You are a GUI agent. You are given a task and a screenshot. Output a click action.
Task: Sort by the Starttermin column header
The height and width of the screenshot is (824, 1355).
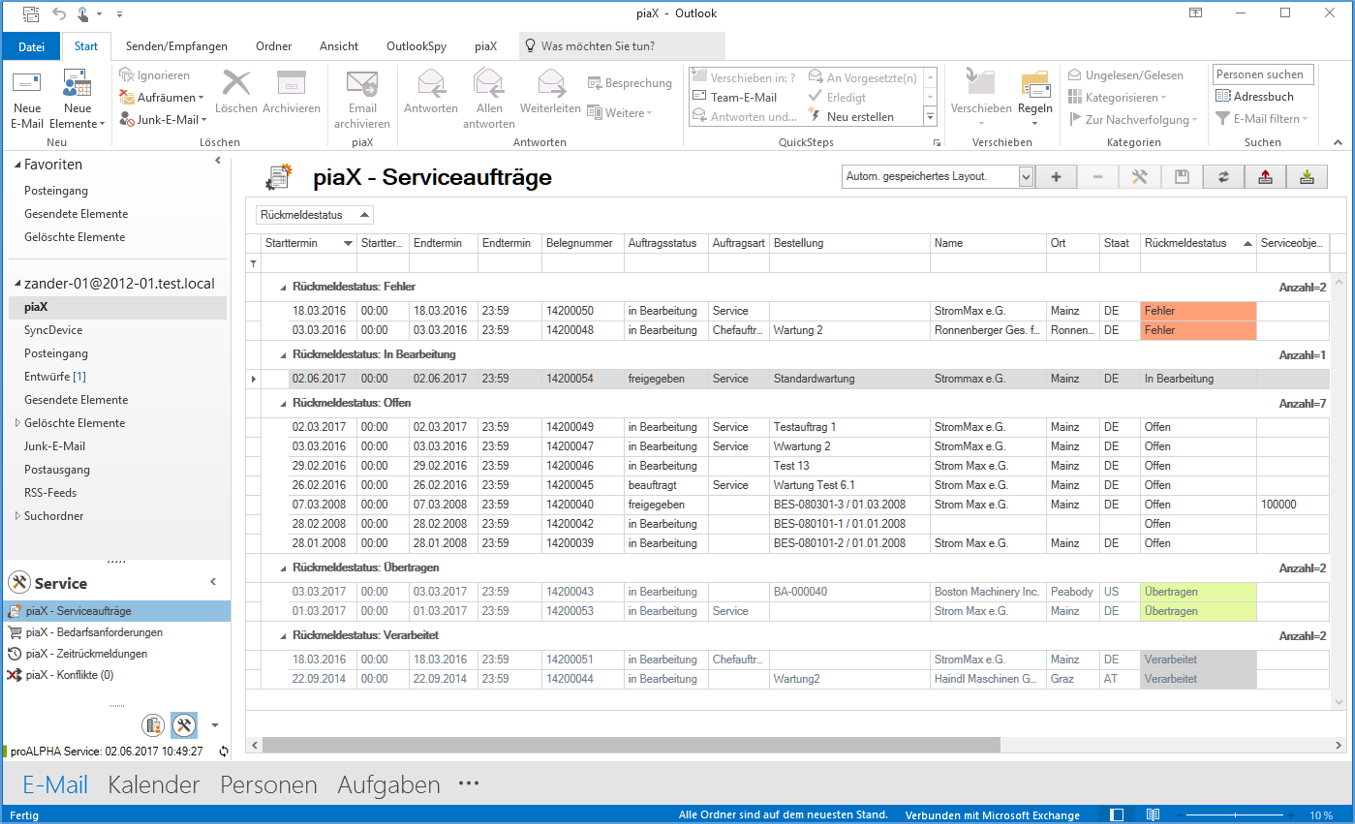(308, 243)
